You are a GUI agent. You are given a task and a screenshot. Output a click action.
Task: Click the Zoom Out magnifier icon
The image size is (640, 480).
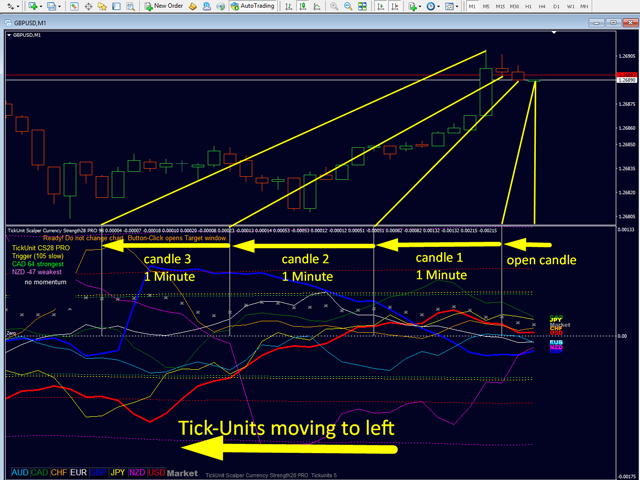(x=348, y=6)
